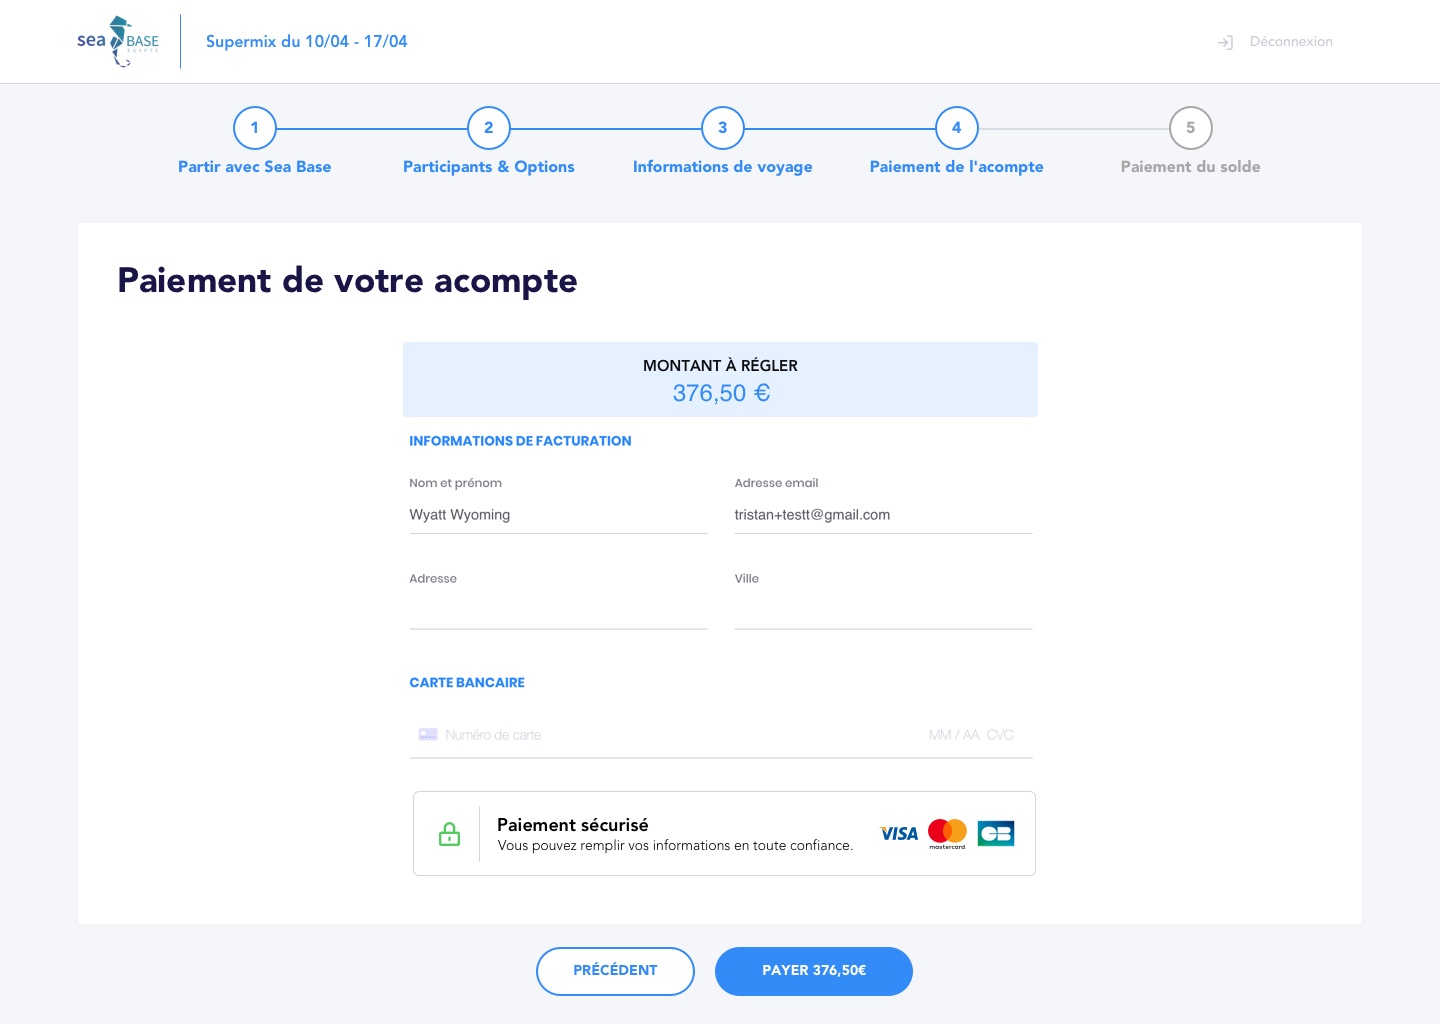Click the MM / AA expiry field
Image resolution: width=1440 pixels, height=1024 pixels.
pyautogui.click(x=954, y=735)
